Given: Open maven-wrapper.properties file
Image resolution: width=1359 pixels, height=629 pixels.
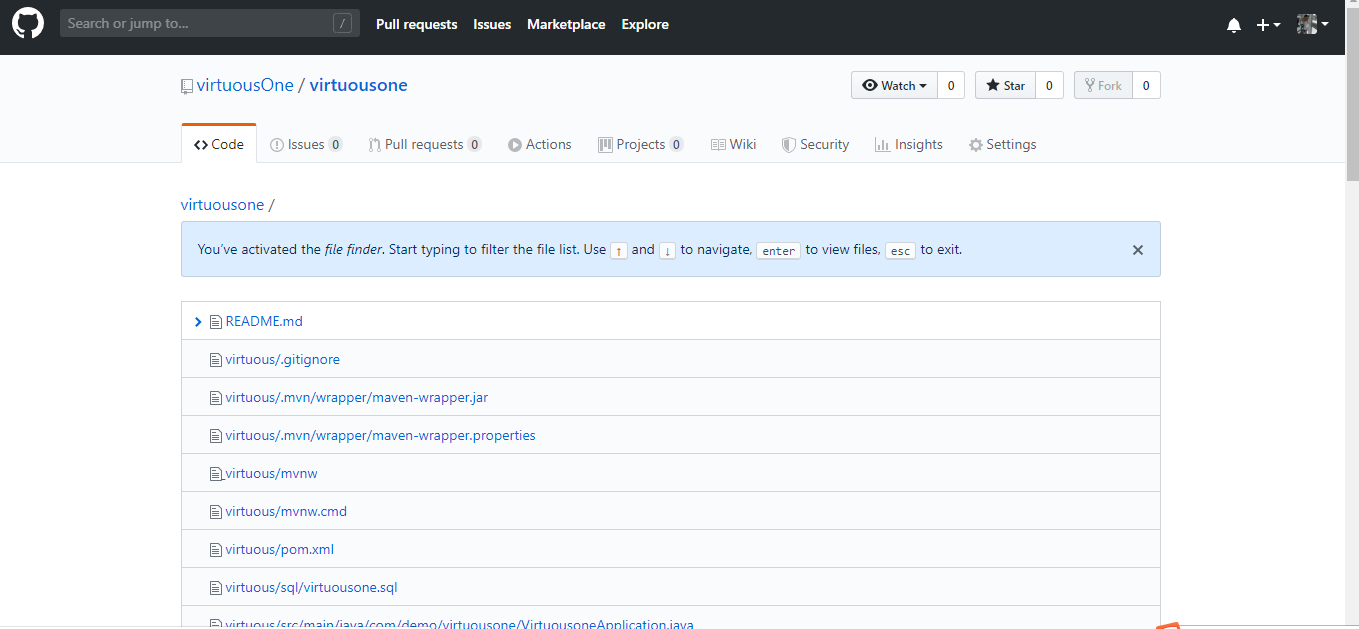Looking at the screenshot, I should tap(381, 435).
